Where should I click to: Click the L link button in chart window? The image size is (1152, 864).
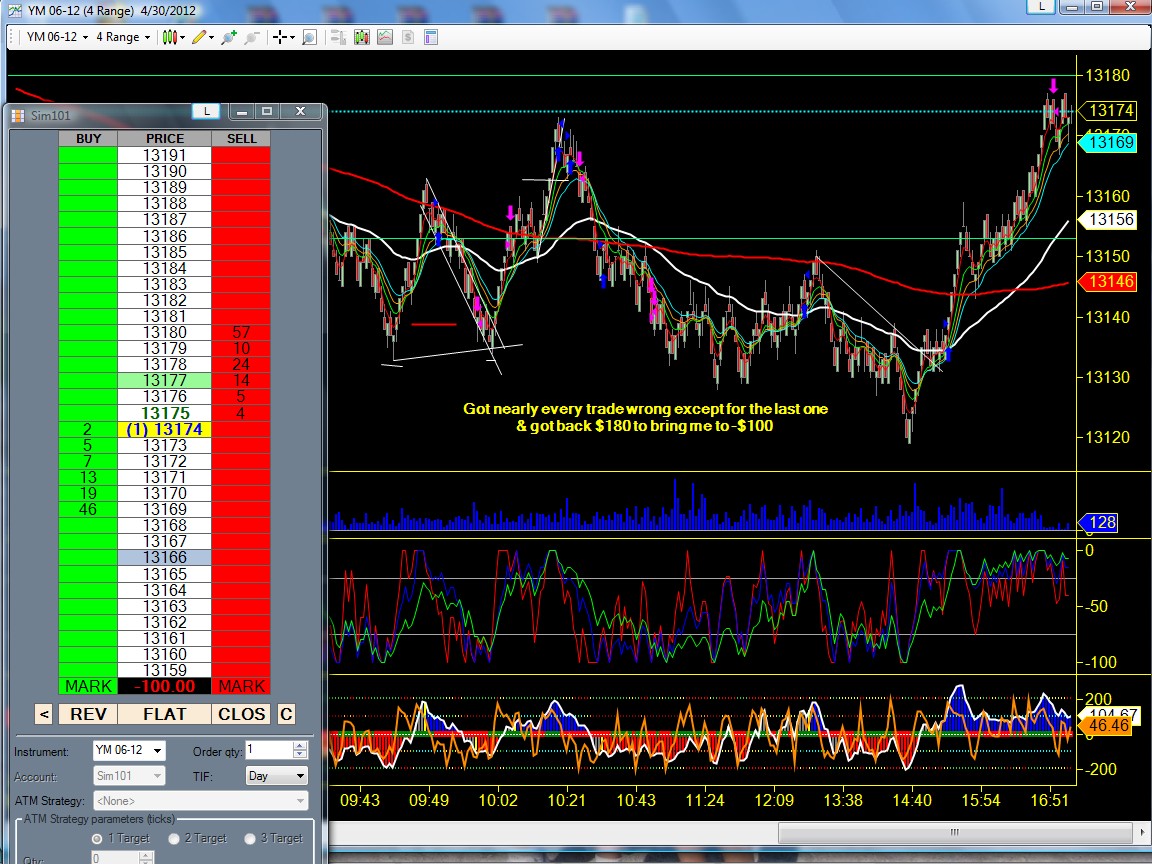pos(1041,7)
